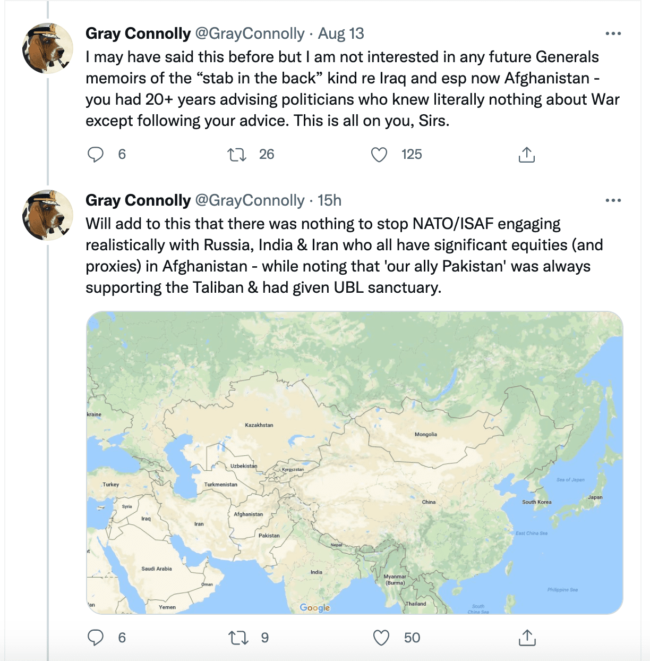650x661 pixels.
Task: Click Afghanistan label on the map
Action: (x=247, y=514)
